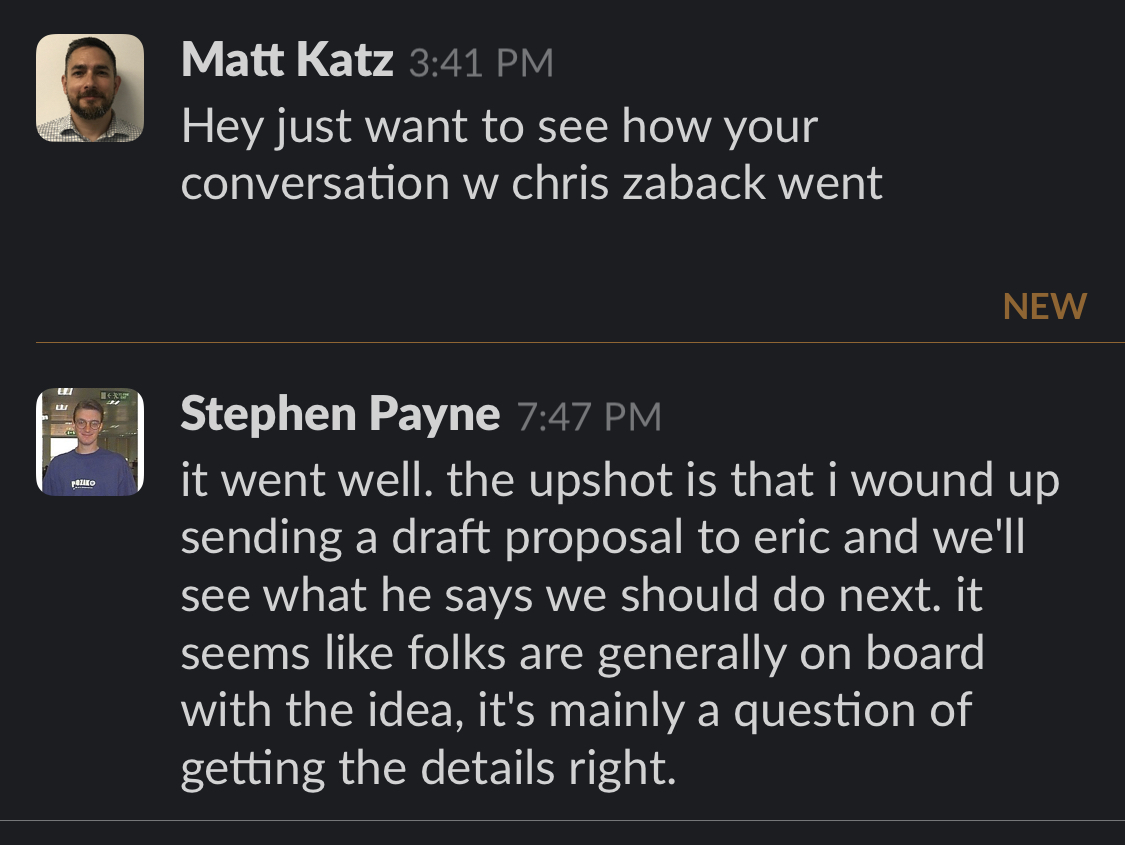Open the 7:47 PM message timestamp
This screenshot has width=1125, height=845.
click(588, 417)
